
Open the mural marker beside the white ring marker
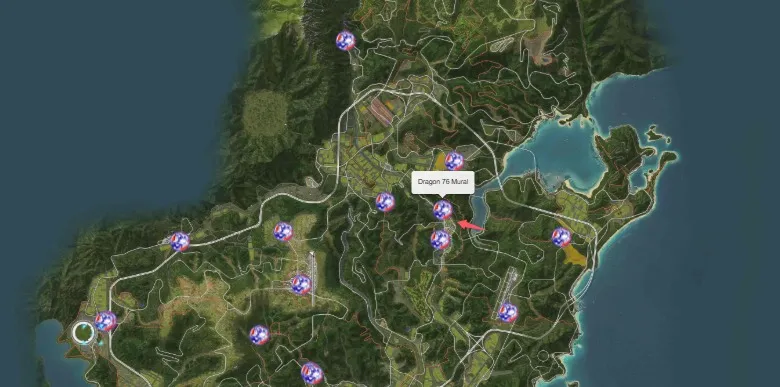[x=105, y=321]
